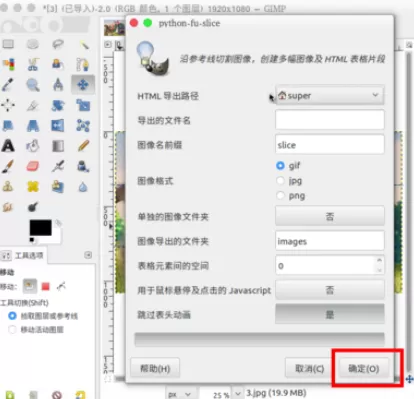This screenshot has height=399, width=414.
Task: Select the Measure compass tool
Action: click(x=58, y=85)
